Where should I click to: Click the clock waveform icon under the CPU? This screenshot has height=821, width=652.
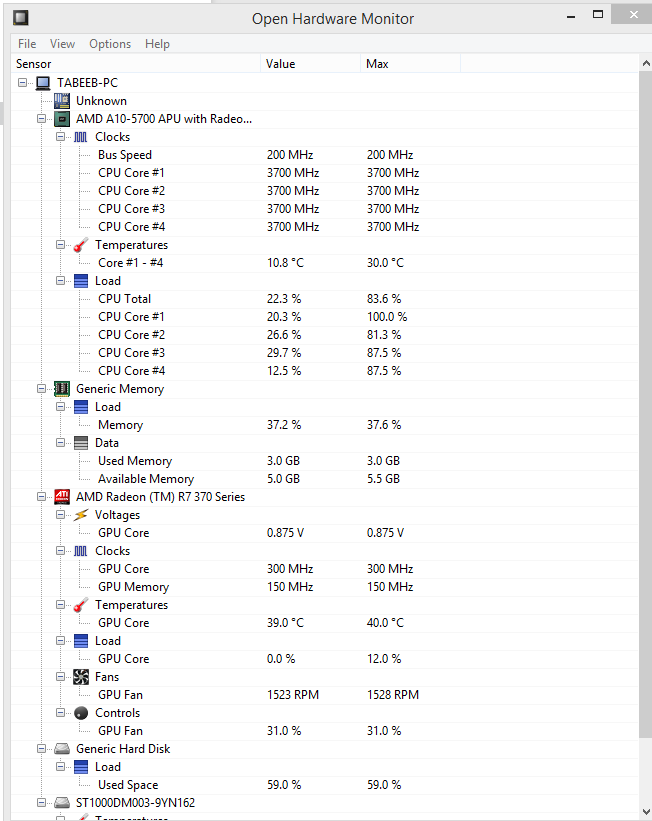[x=81, y=137]
